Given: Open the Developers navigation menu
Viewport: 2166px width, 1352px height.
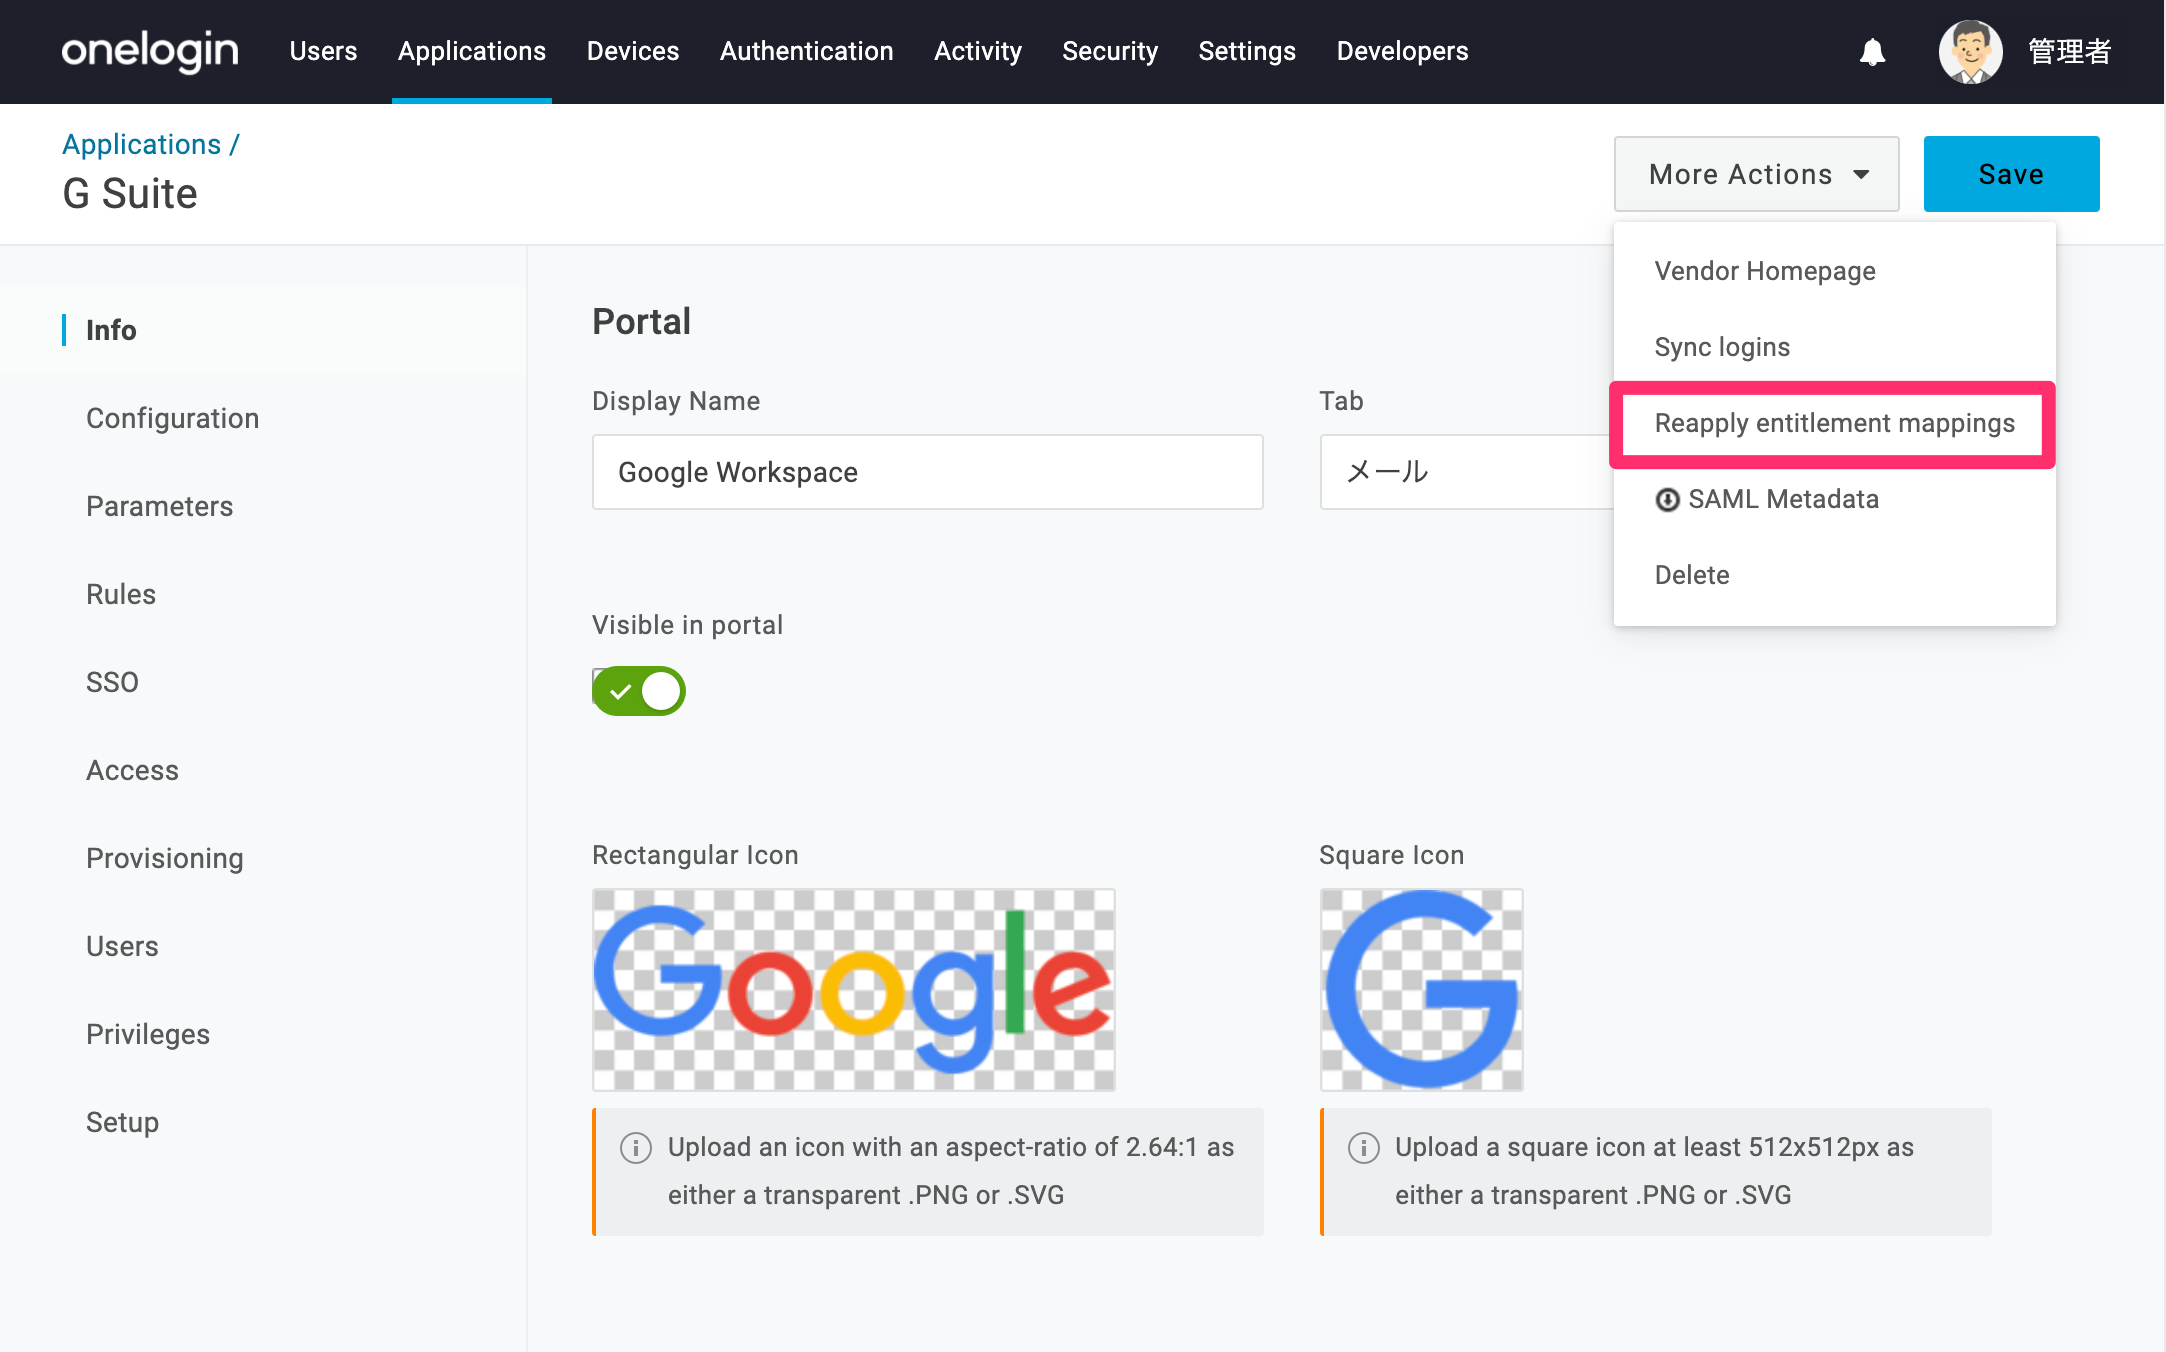Looking at the screenshot, I should (1403, 51).
